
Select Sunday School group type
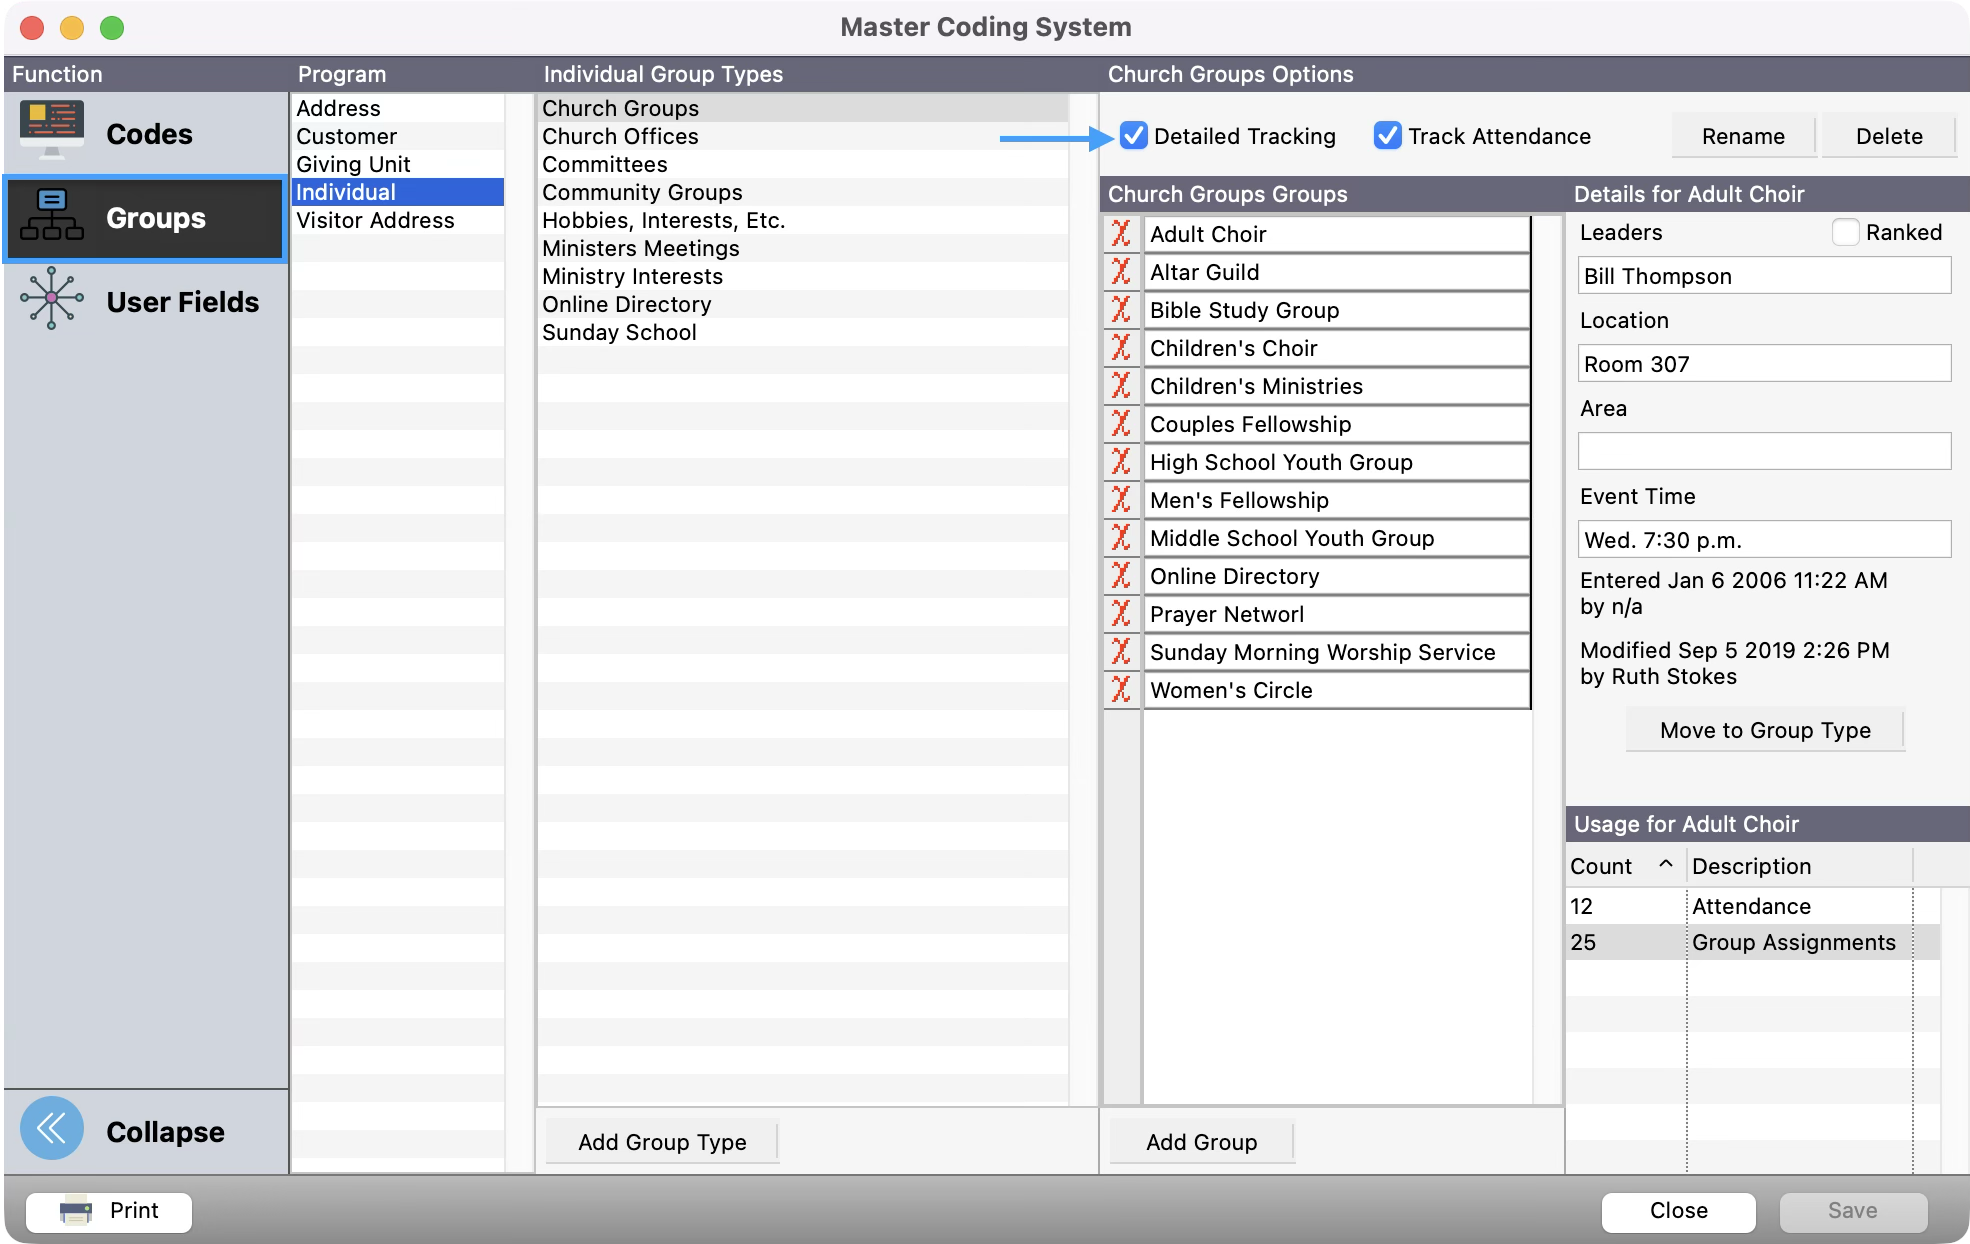coord(803,332)
